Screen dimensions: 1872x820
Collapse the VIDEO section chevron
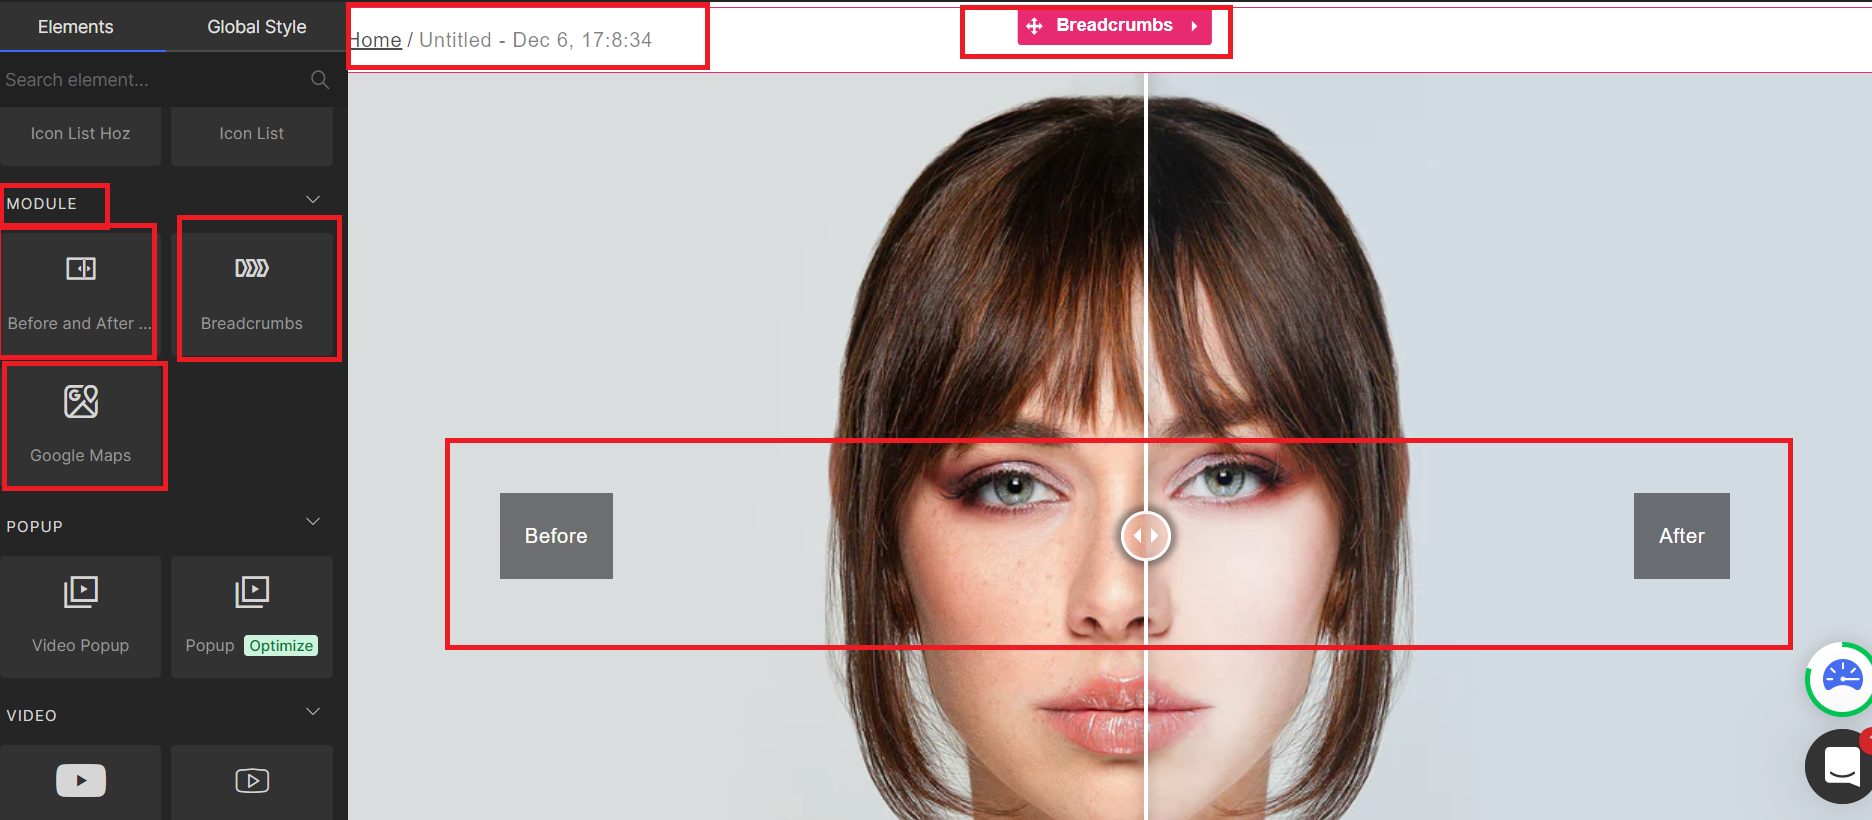[313, 712]
